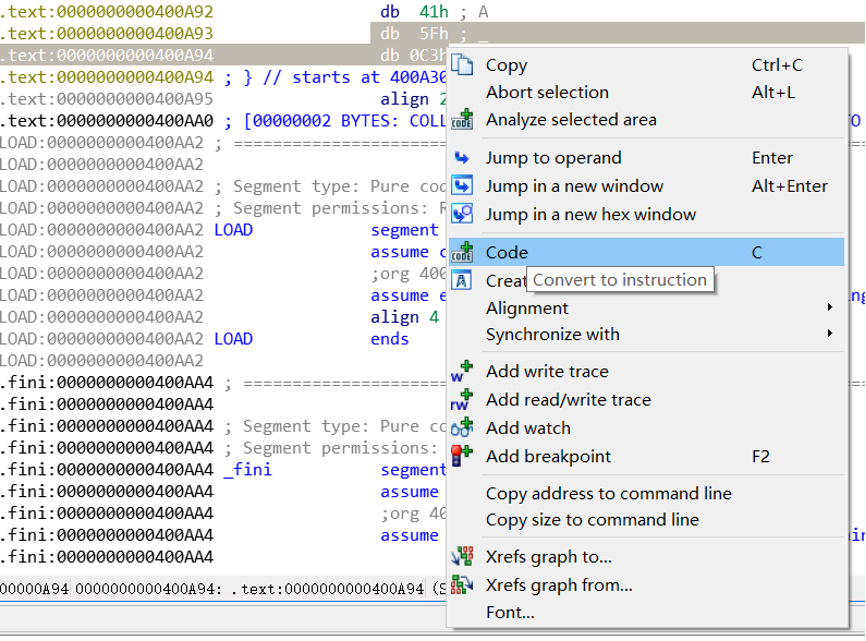The width and height of the screenshot is (866, 641).
Task: Click the Jump in a new window icon
Action: [x=462, y=186]
